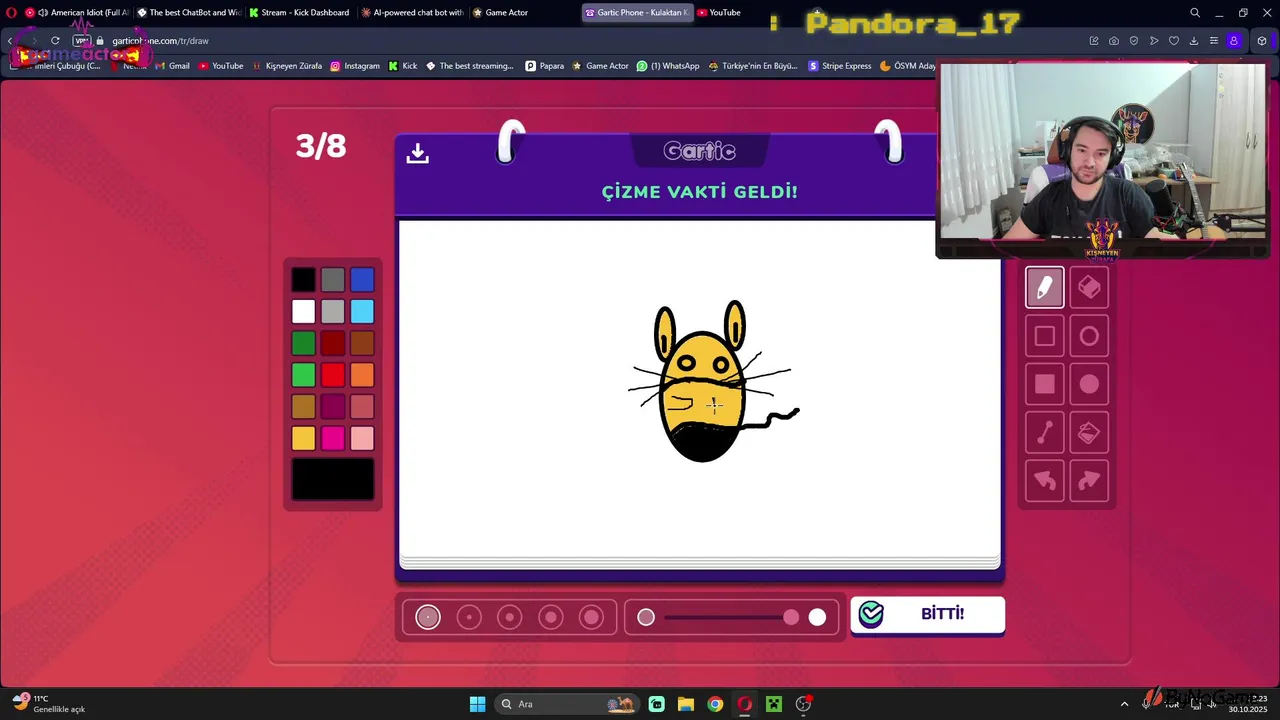Pick the black color swatch
The image size is (1280, 720).
click(303, 280)
